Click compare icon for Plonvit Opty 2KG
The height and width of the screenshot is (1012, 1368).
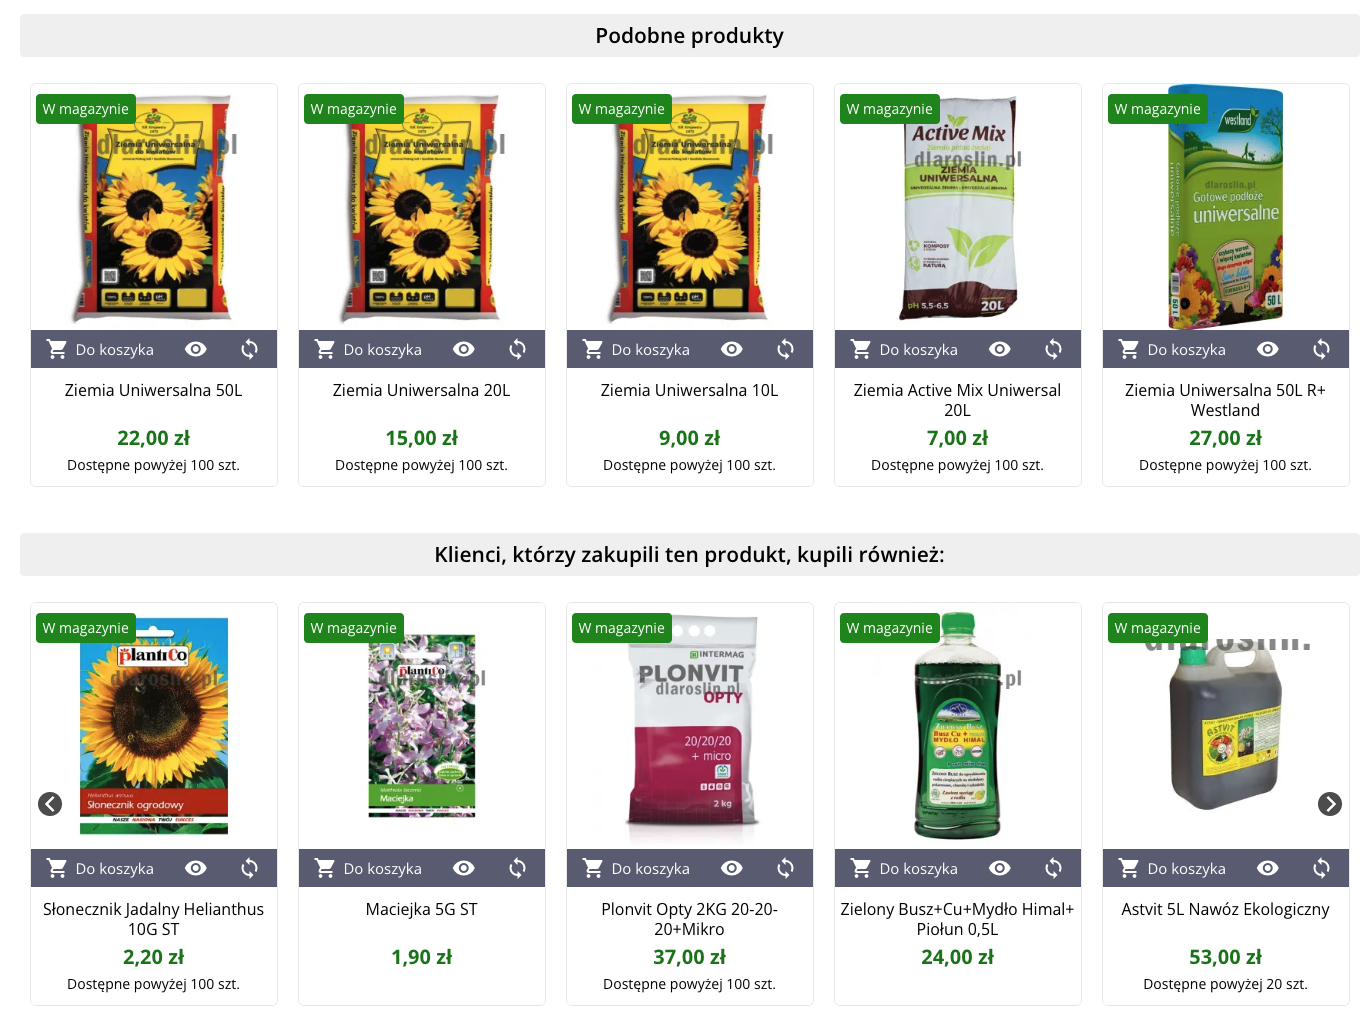tap(785, 868)
